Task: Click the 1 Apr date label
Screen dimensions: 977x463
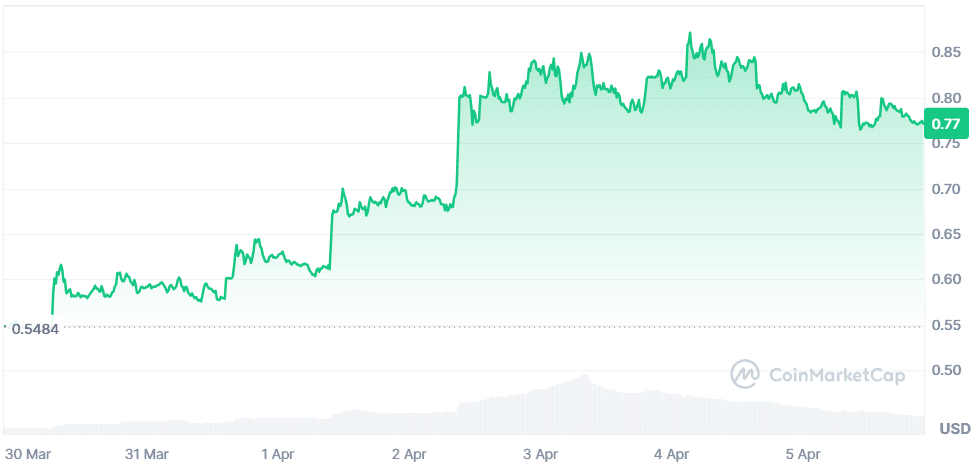Action: click(279, 454)
